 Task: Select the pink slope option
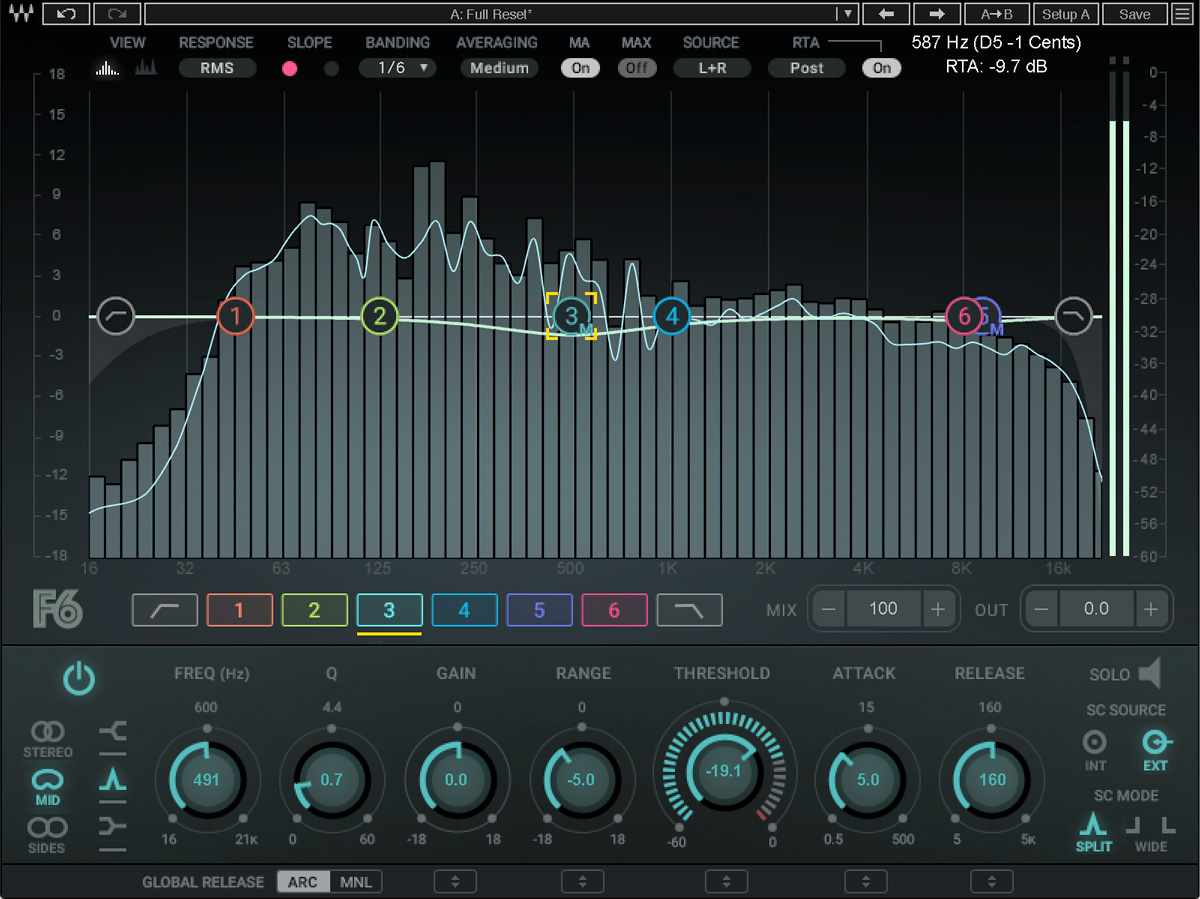point(290,69)
